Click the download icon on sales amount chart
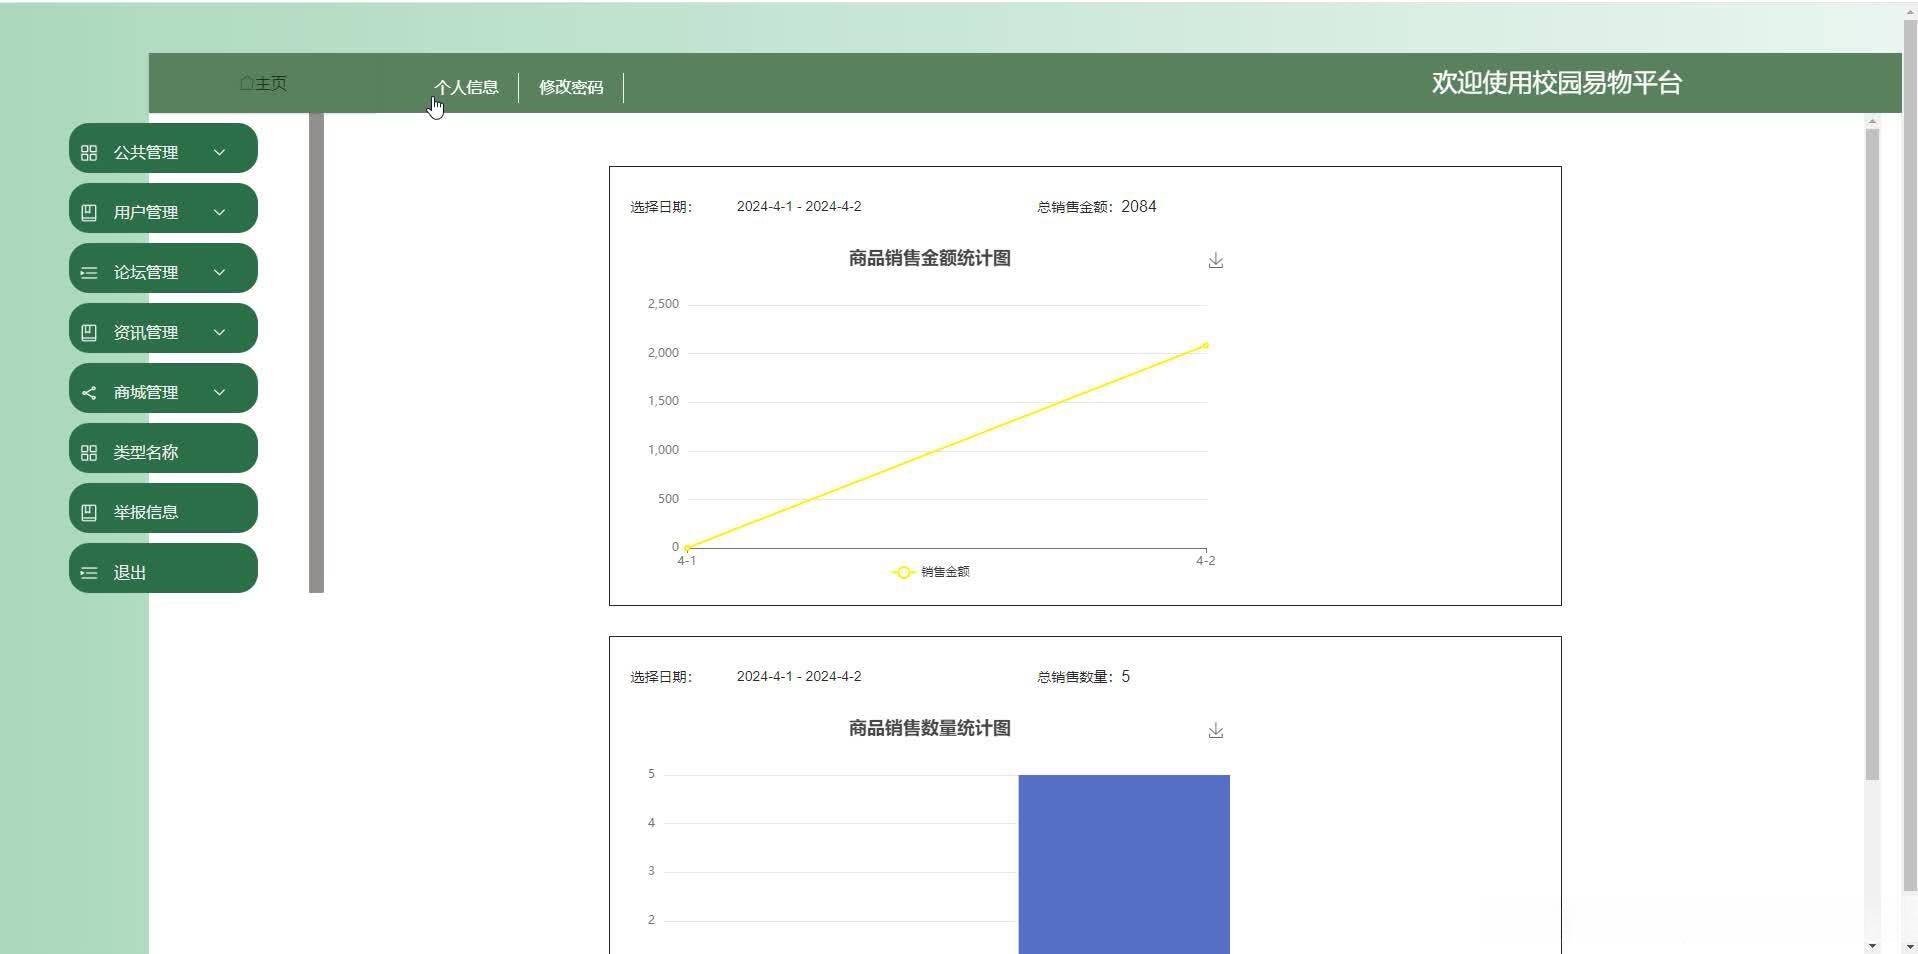The image size is (1918, 954). [x=1216, y=260]
